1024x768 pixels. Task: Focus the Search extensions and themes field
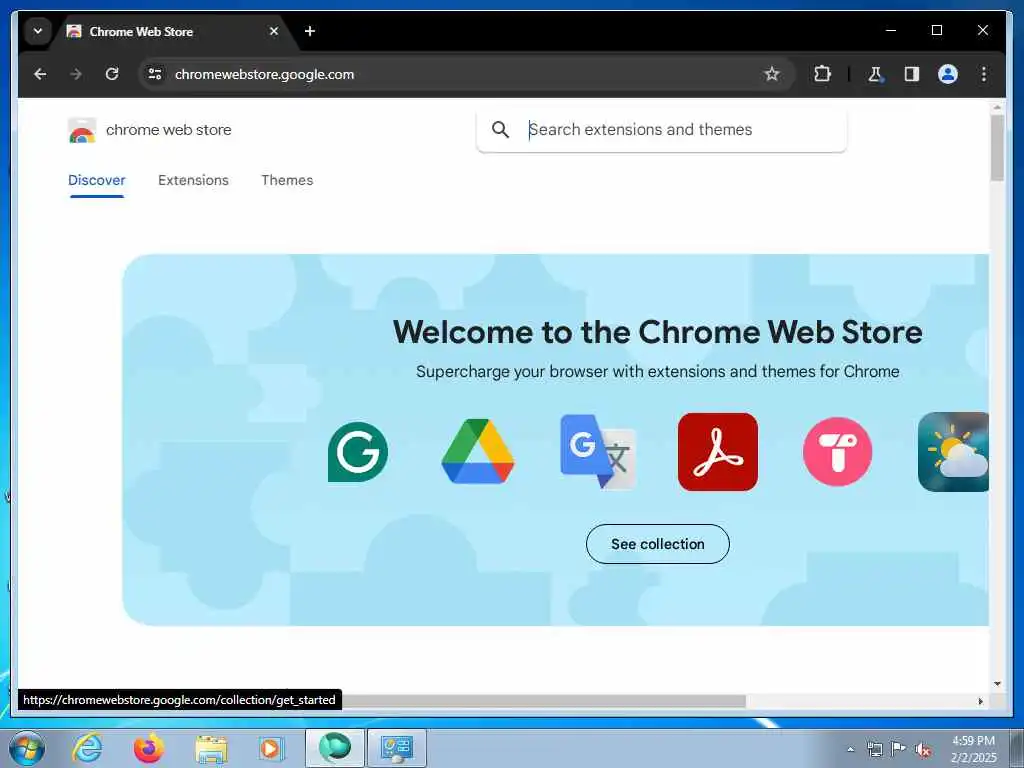coord(661,130)
